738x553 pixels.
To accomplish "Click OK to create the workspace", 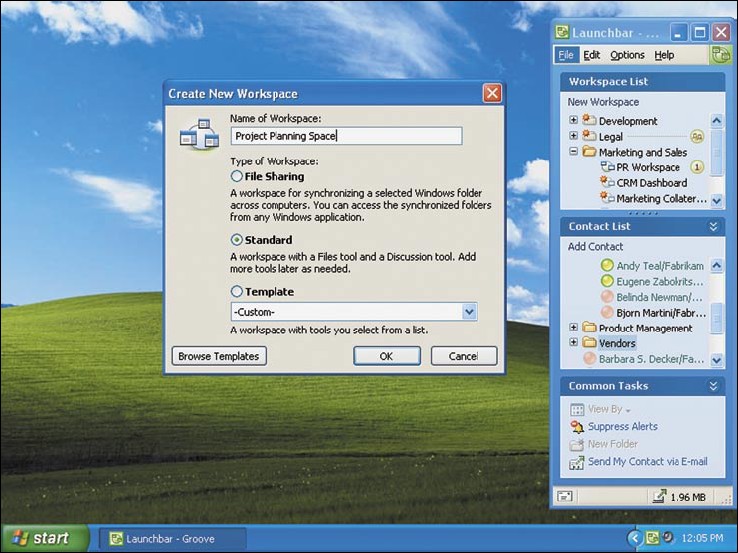I will [386, 356].
